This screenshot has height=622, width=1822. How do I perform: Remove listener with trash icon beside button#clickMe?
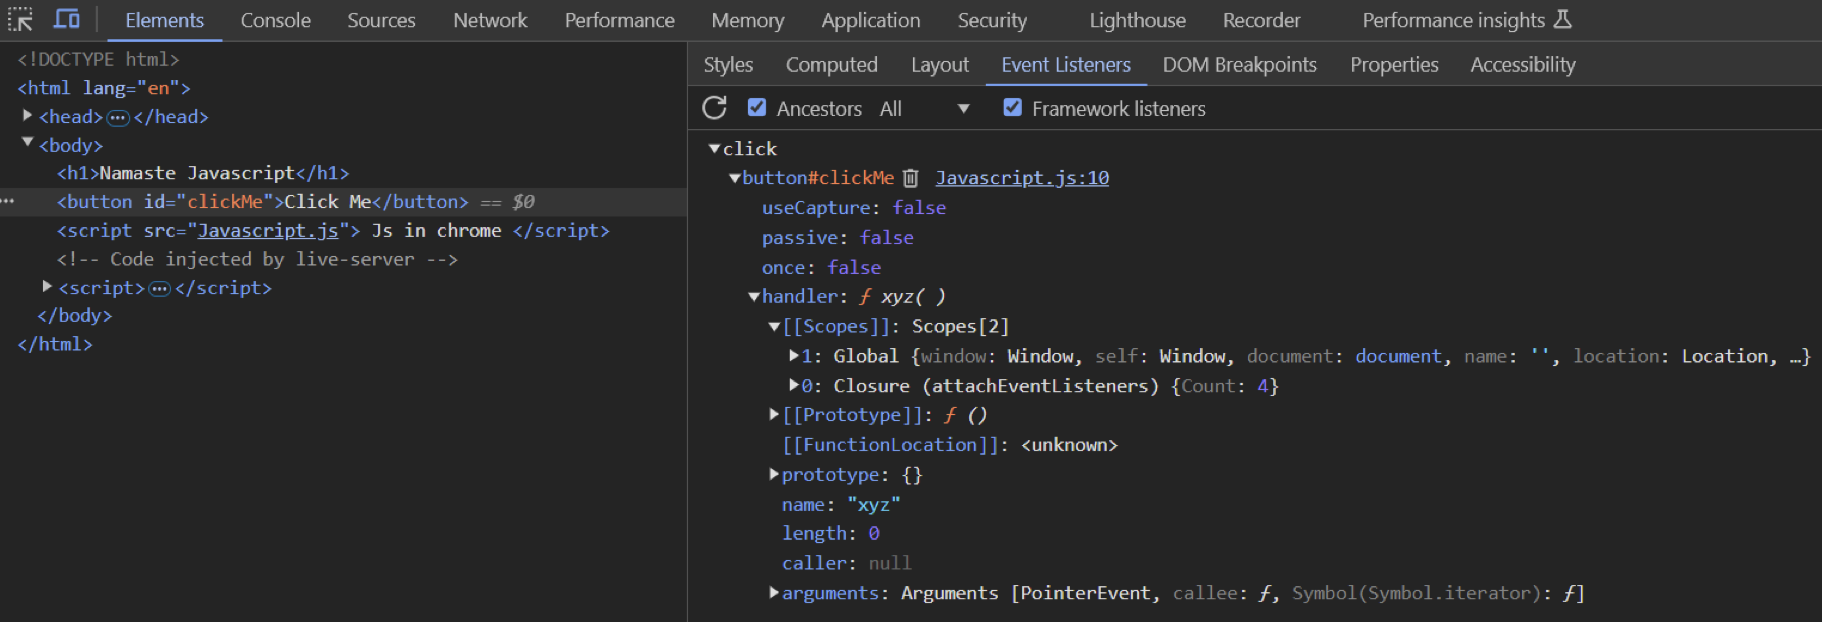[x=910, y=178]
